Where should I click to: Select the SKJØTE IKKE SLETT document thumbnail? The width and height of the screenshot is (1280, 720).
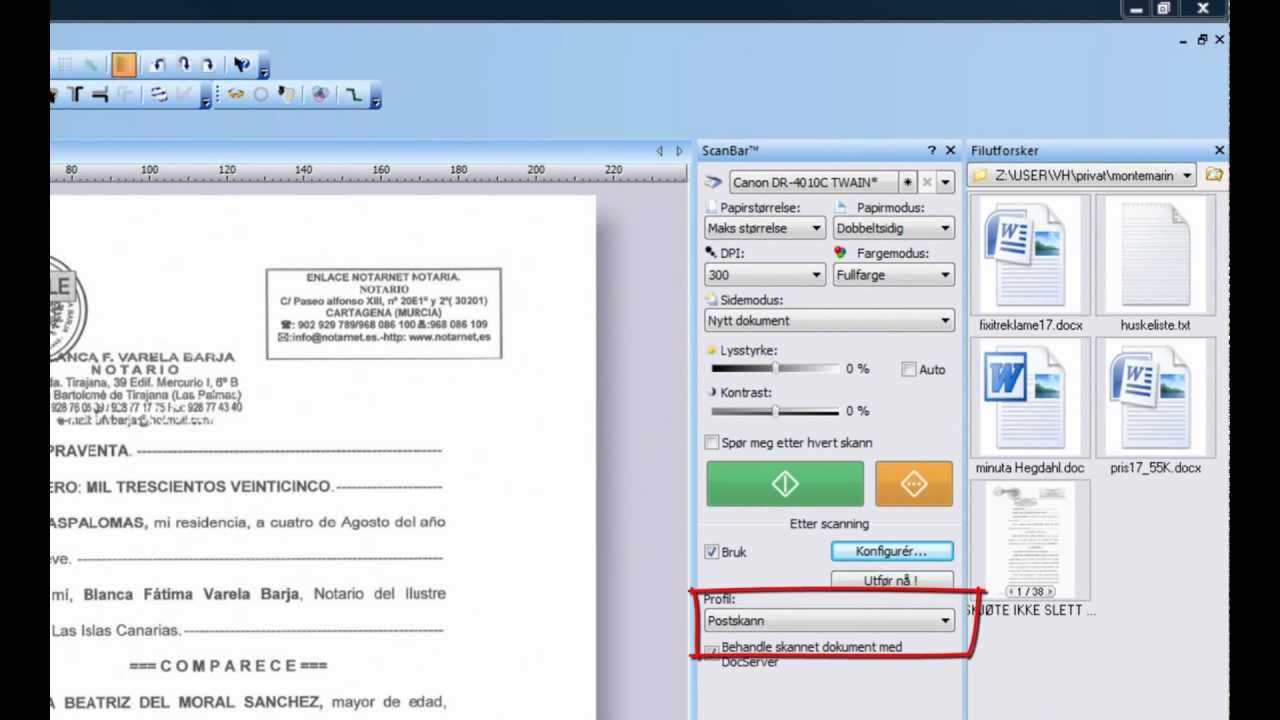[x=1029, y=541]
